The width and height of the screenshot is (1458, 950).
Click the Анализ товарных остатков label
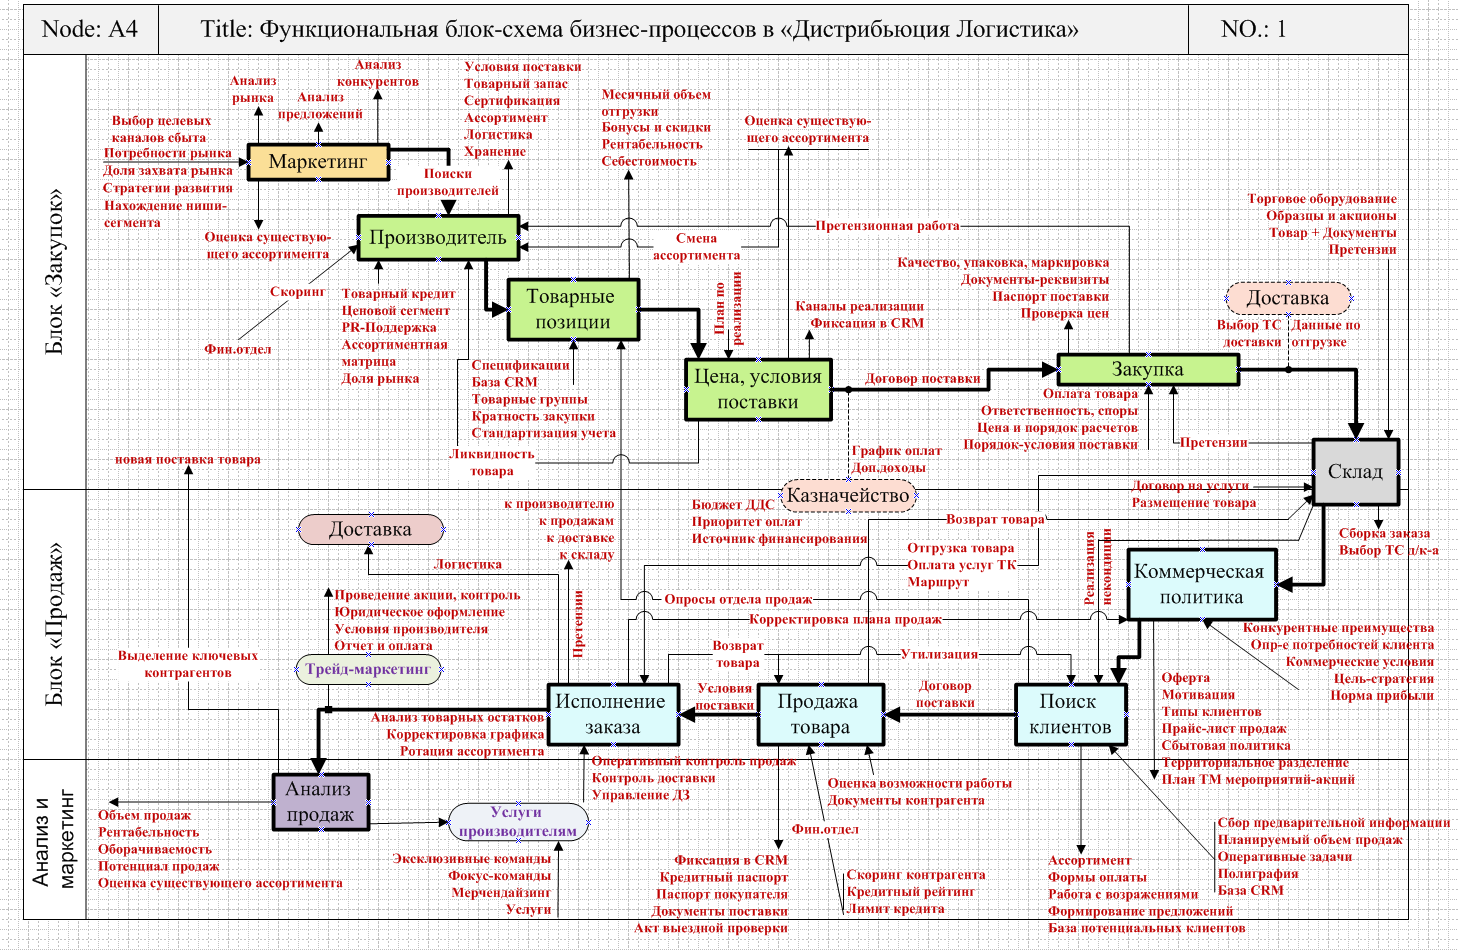pyautogui.click(x=458, y=717)
